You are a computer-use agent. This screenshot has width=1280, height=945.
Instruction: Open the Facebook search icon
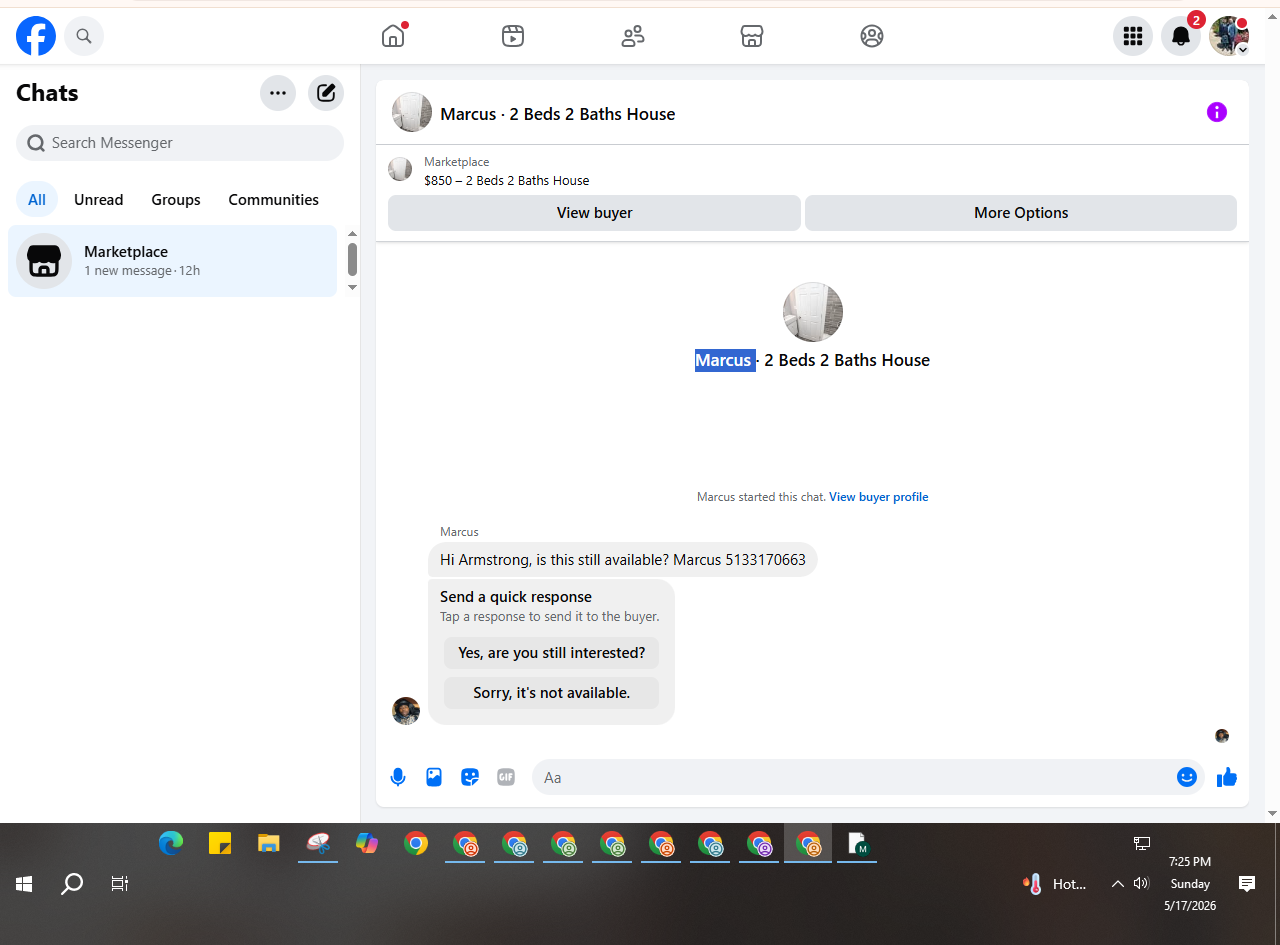84,36
